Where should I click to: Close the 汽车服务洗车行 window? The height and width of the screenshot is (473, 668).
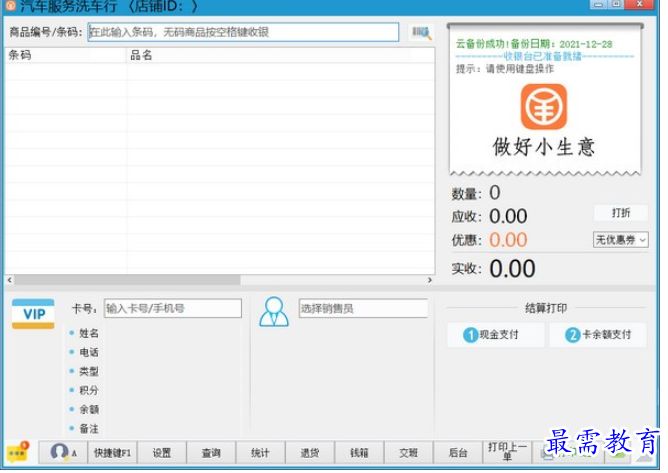click(x=639, y=4)
